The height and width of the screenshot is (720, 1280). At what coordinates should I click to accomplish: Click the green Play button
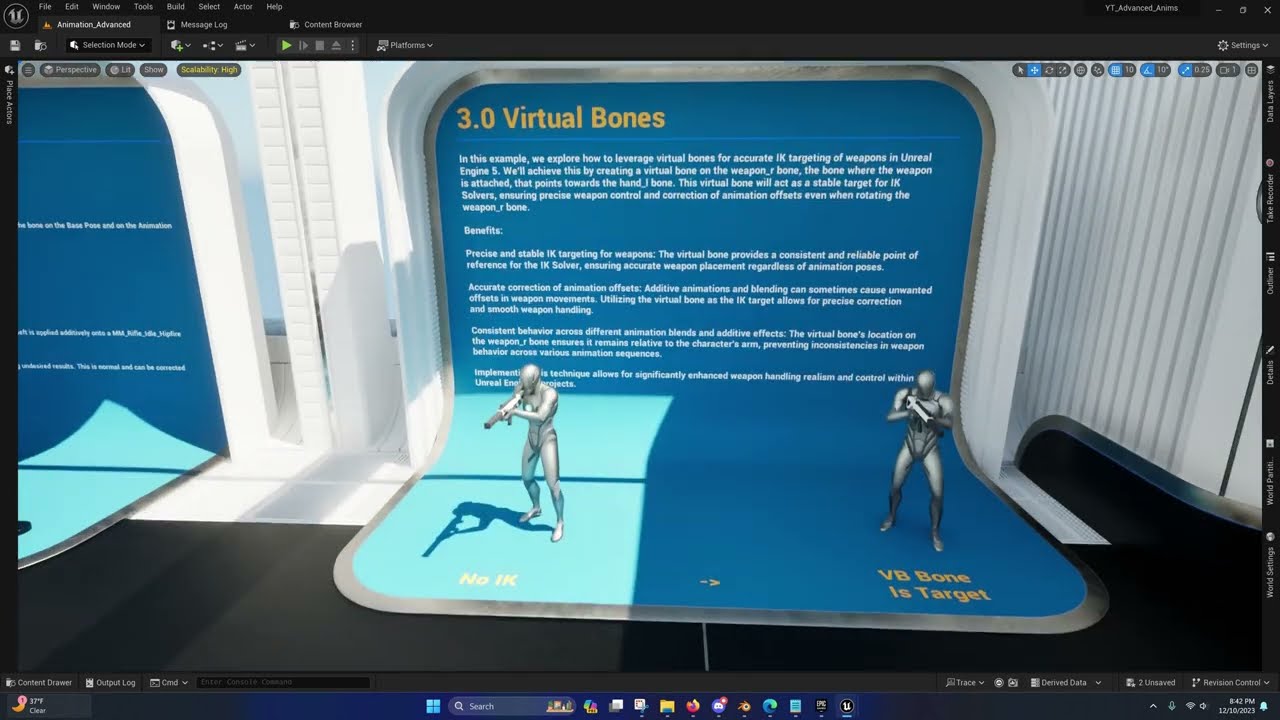286,45
